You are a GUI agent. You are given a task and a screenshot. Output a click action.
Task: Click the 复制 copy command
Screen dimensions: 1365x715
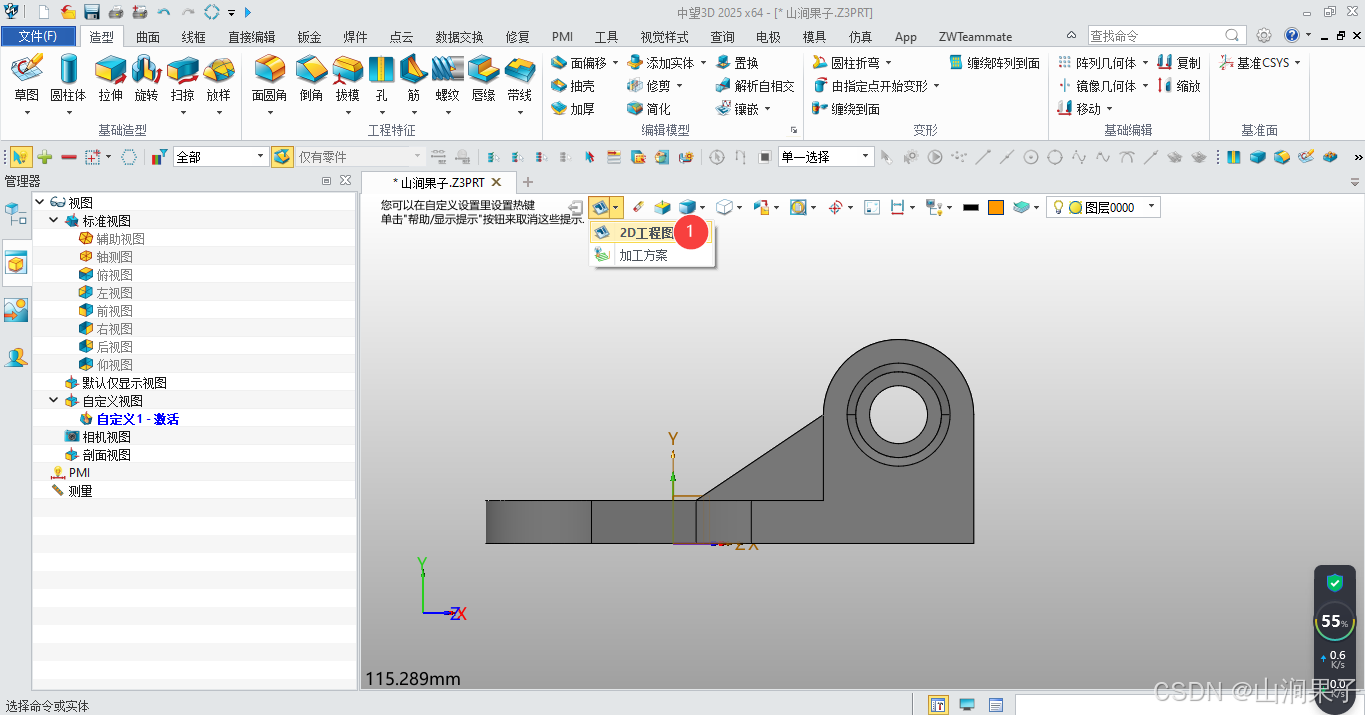click(1178, 63)
